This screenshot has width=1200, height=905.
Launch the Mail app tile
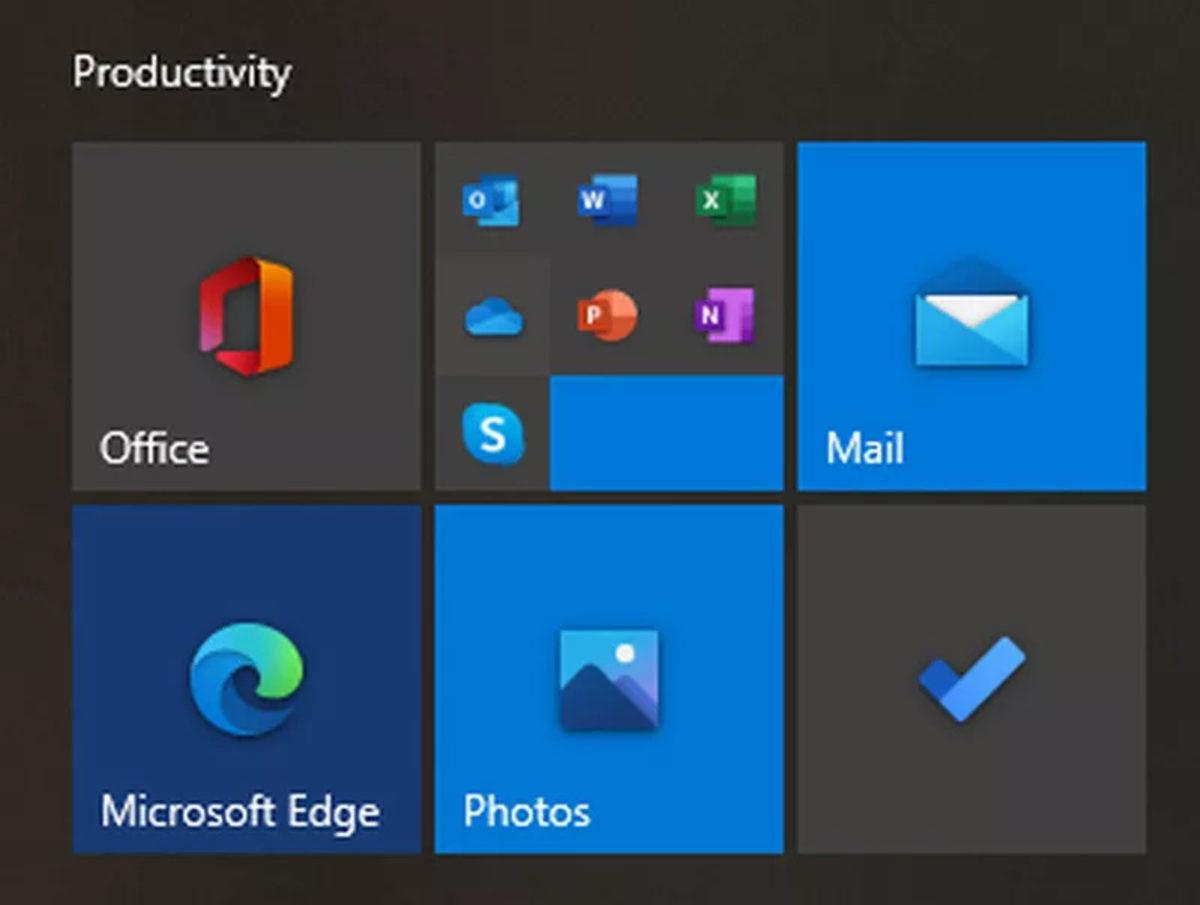click(972, 315)
